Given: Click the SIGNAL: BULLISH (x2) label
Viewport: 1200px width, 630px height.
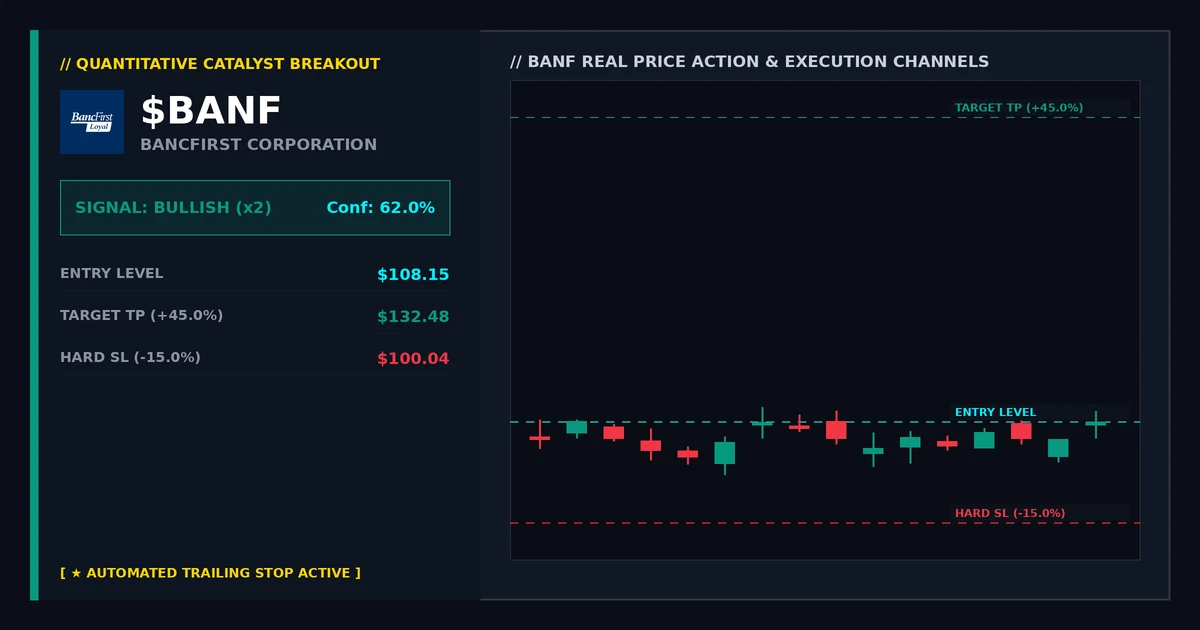Looking at the screenshot, I should tap(173, 208).
